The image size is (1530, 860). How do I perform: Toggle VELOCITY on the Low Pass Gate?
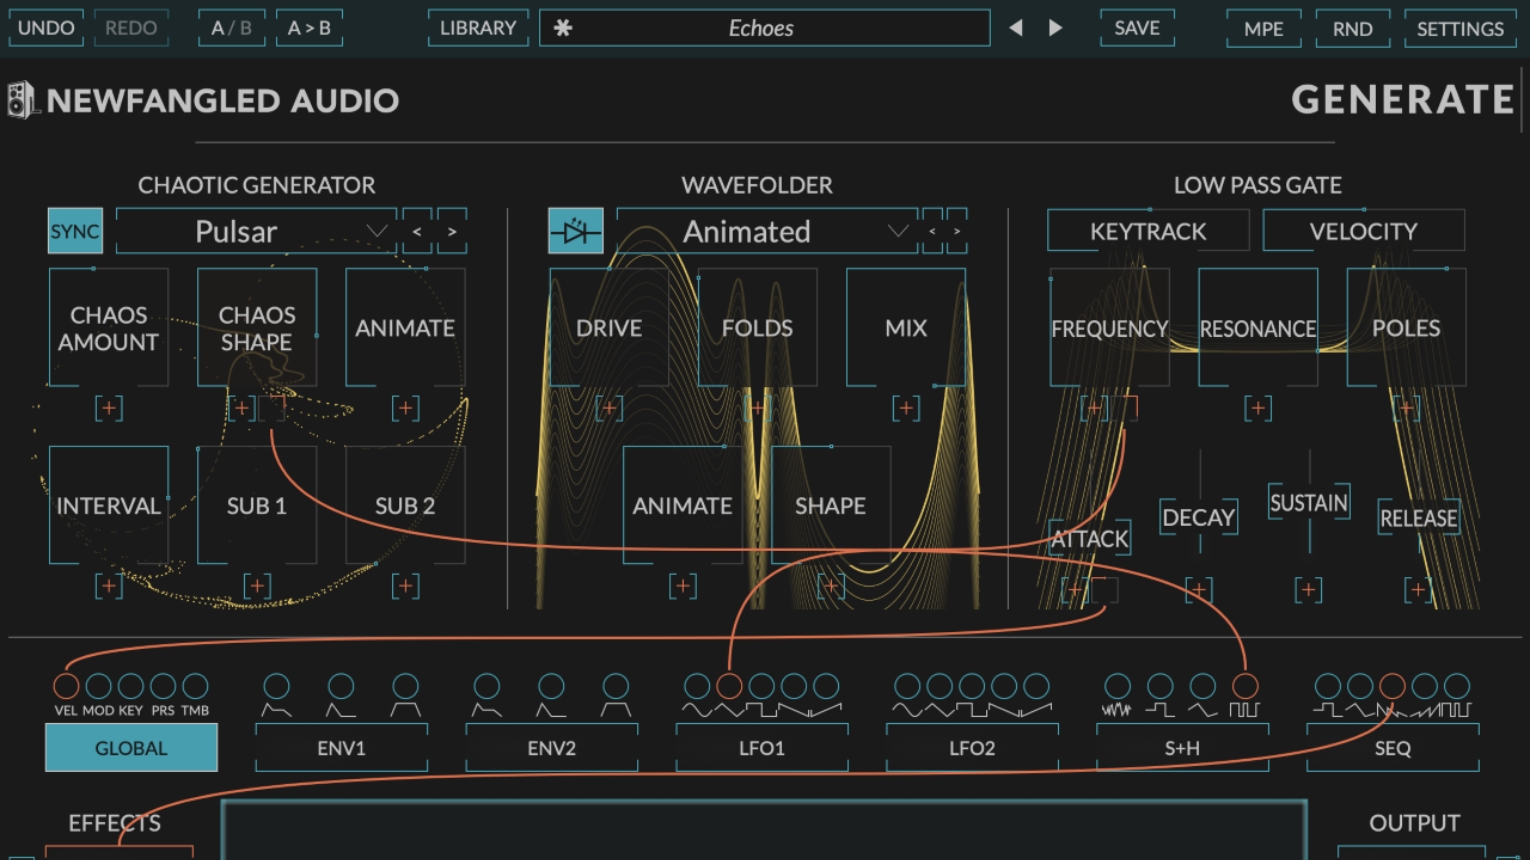[1363, 230]
